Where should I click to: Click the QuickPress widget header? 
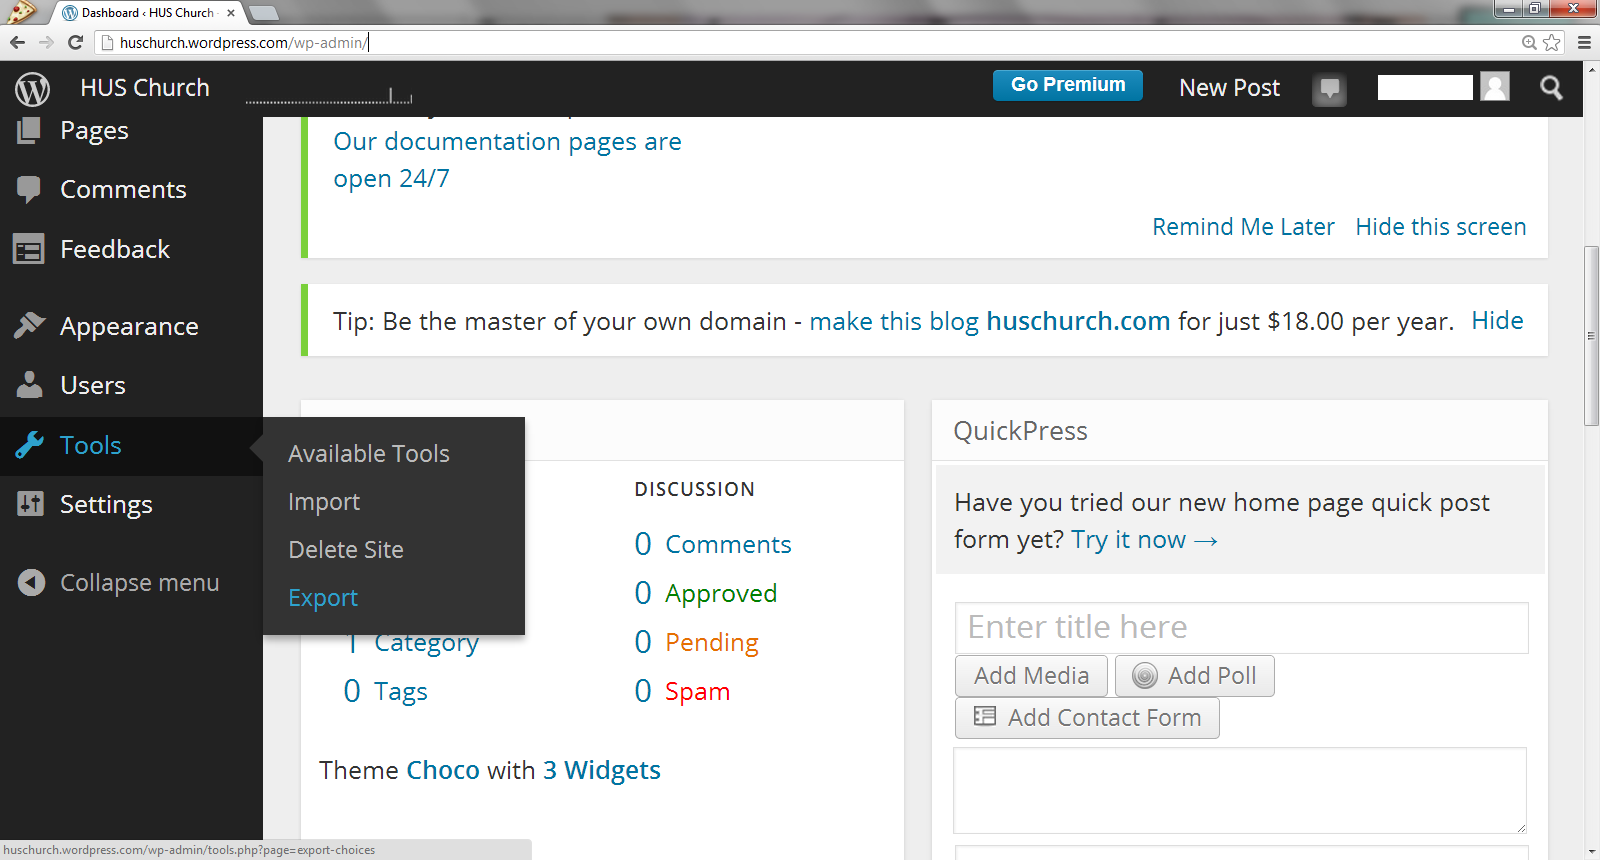[1240, 431]
